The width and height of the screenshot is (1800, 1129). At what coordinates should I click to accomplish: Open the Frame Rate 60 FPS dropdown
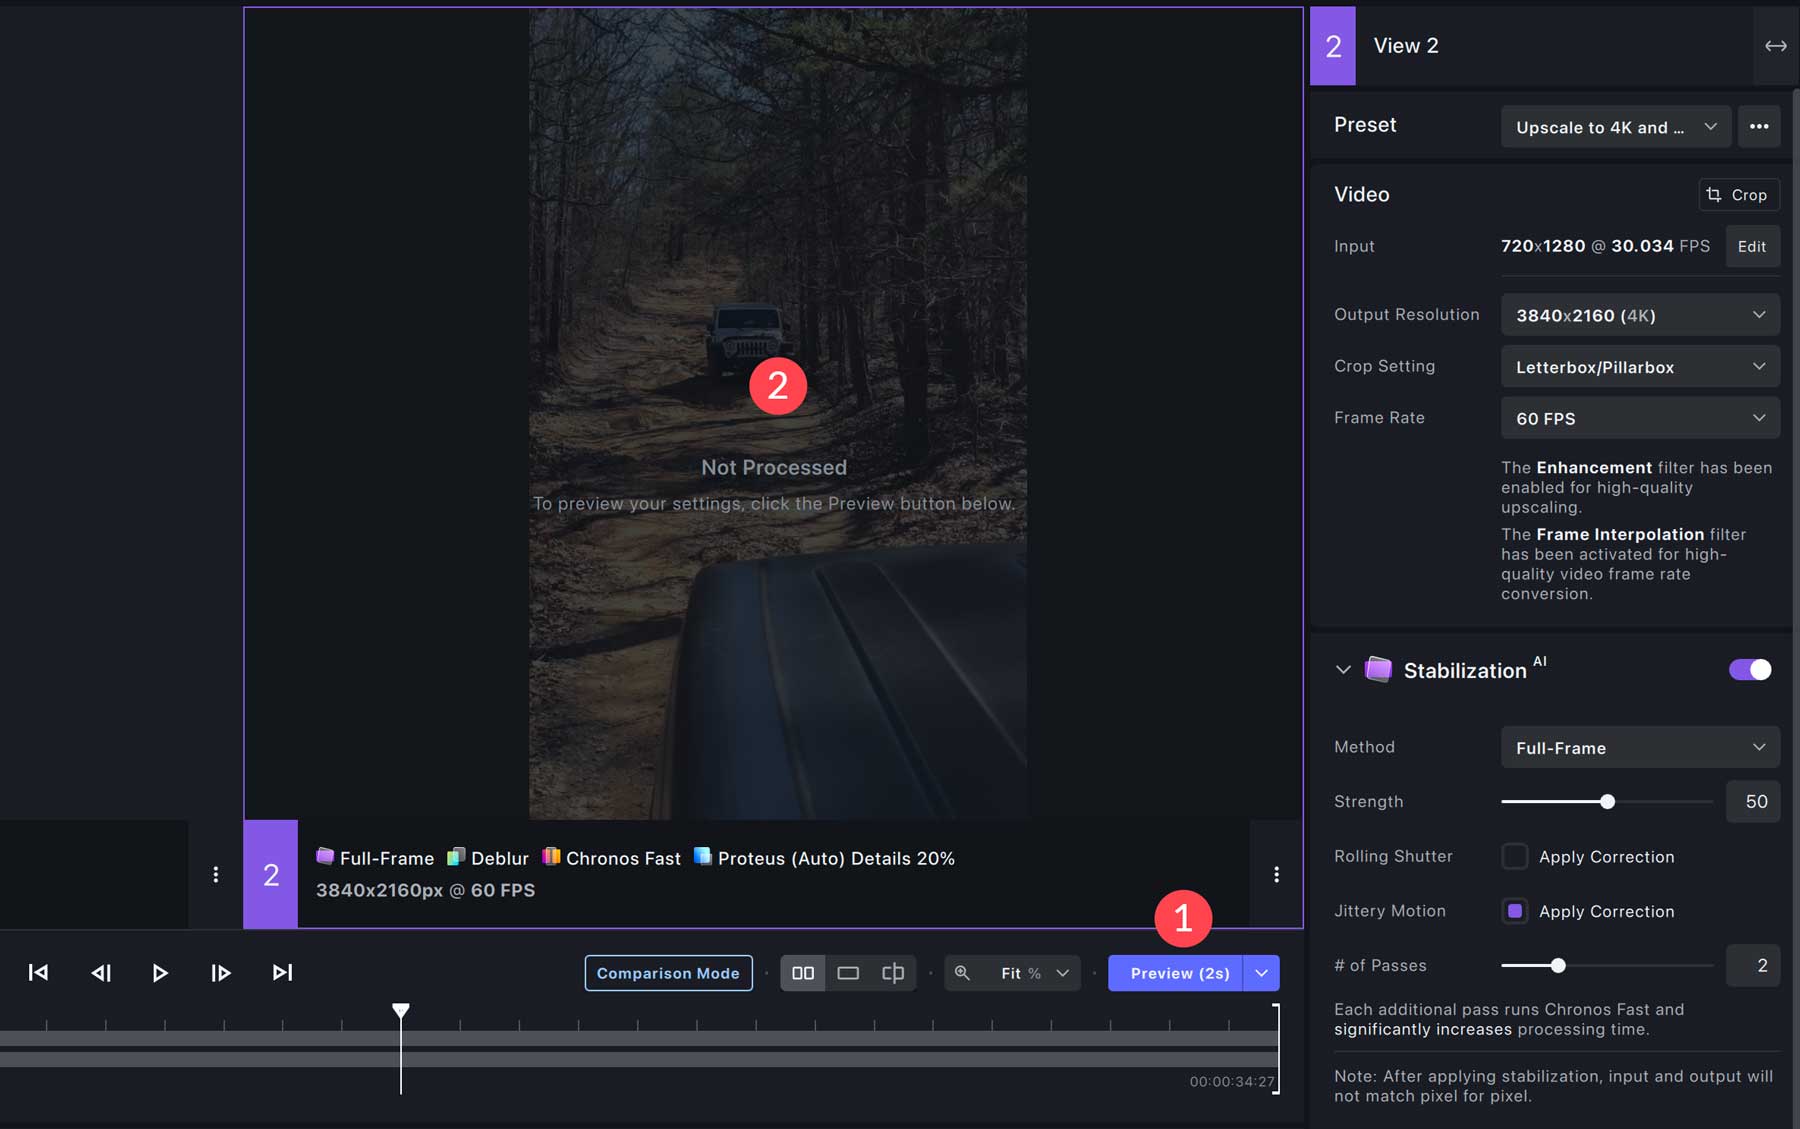(1640, 418)
